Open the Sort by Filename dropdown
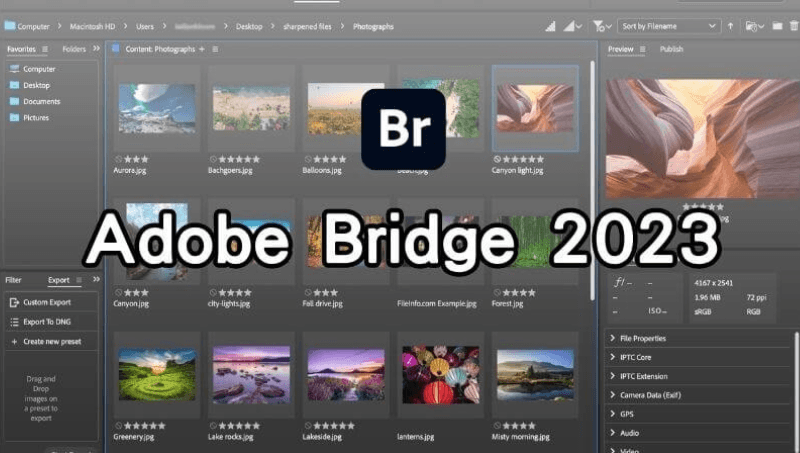Viewport: 800px width, 453px height. pyautogui.click(x=669, y=26)
